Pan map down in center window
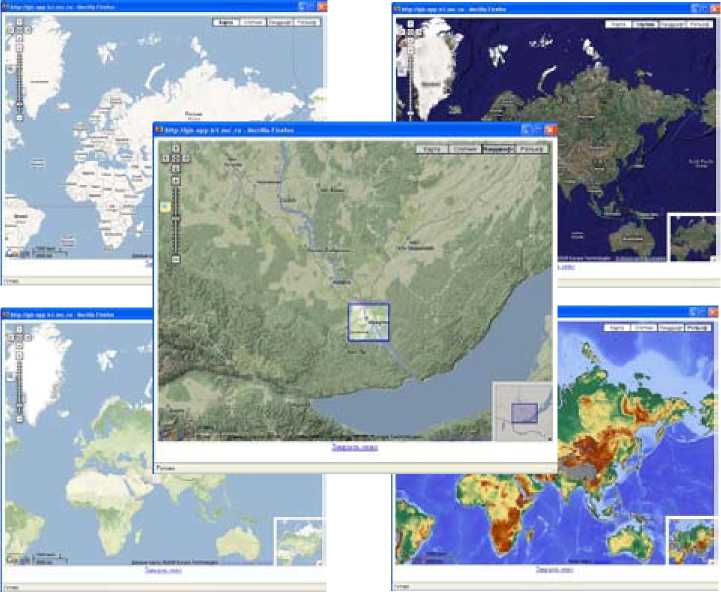721x592 pixels. [x=176, y=168]
